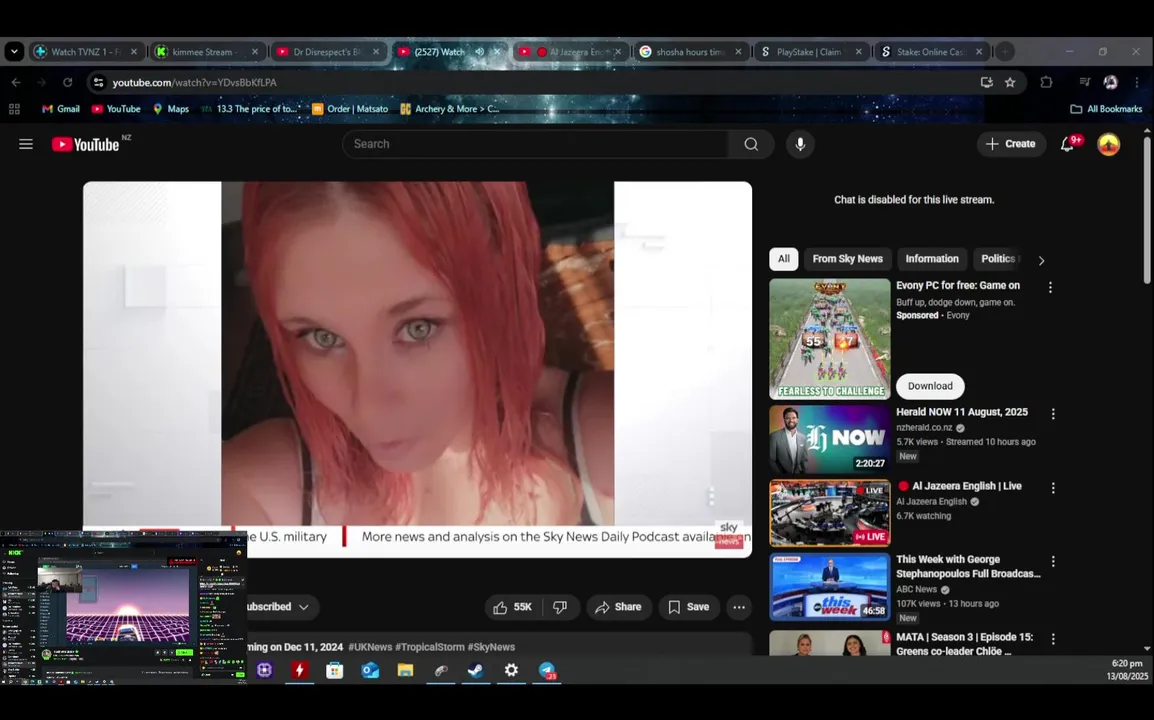This screenshot has height=720, width=1154.
Task: Open the apps grid on bookmarks bar
Action: (14, 109)
